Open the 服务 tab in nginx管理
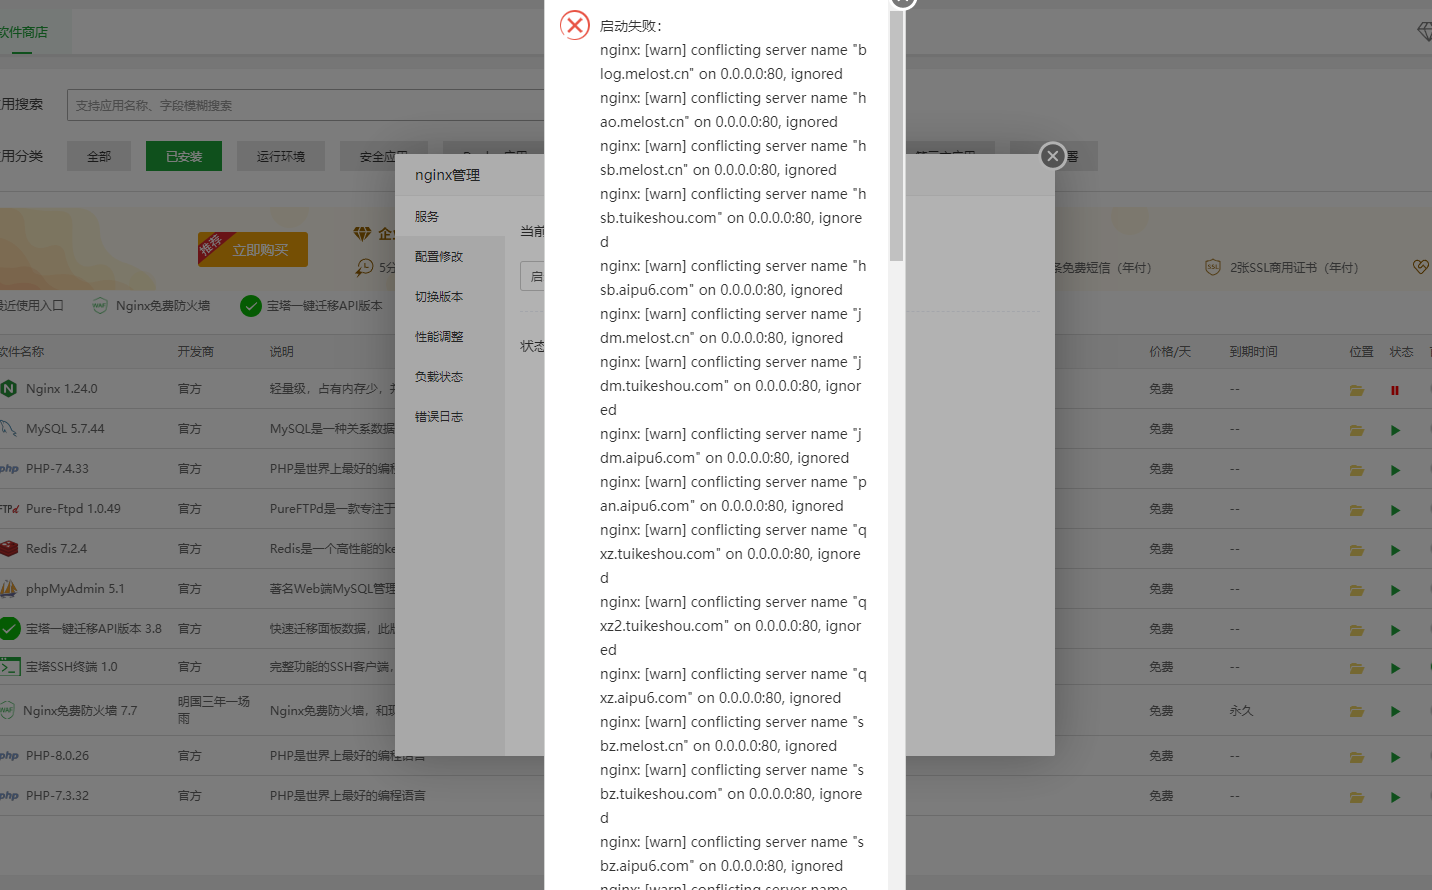The width and height of the screenshot is (1432, 890). [x=450, y=216]
